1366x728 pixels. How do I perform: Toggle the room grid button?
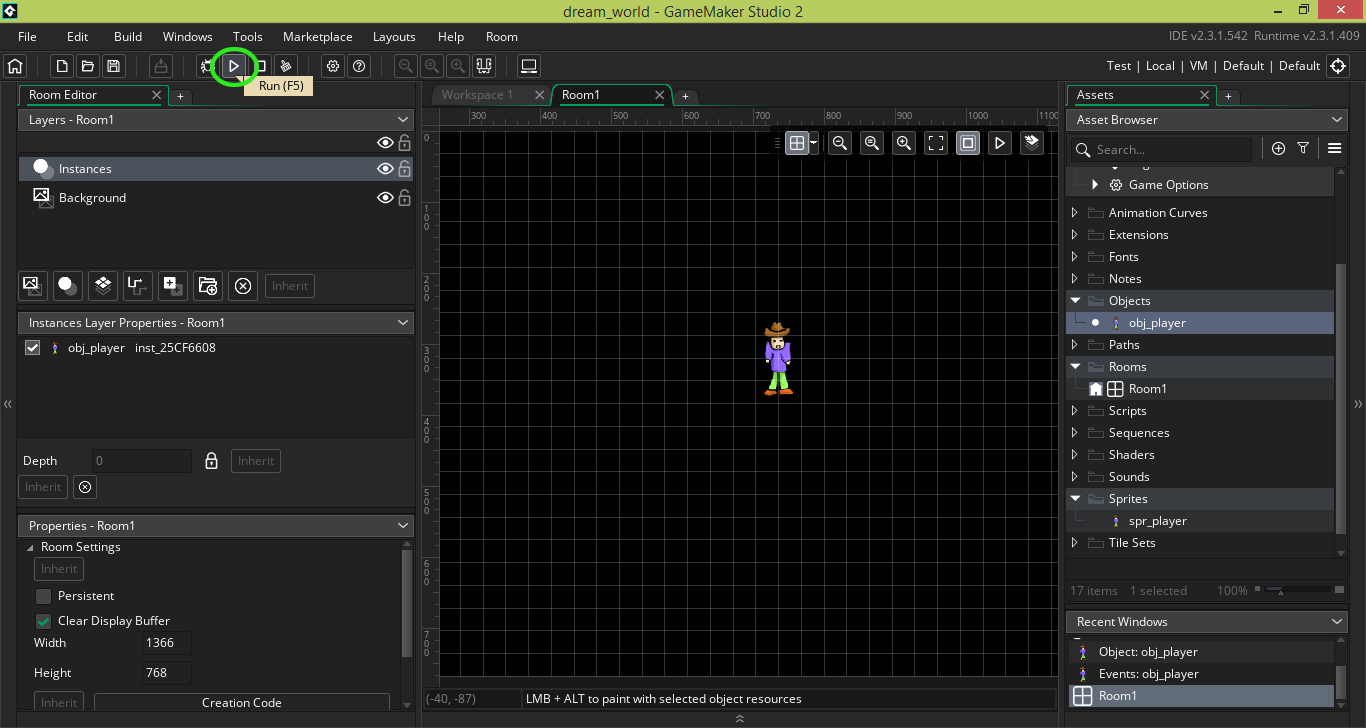(797, 143)
